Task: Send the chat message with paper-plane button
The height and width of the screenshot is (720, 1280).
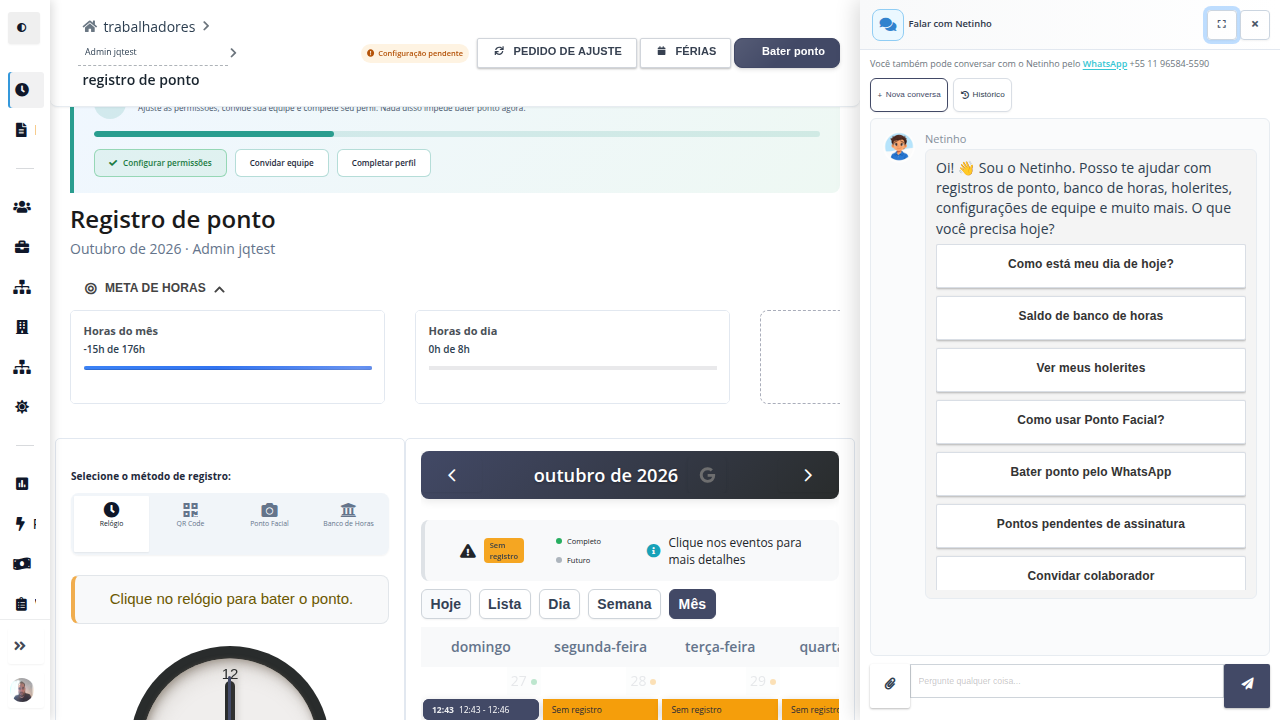Action: (1247, 684)
